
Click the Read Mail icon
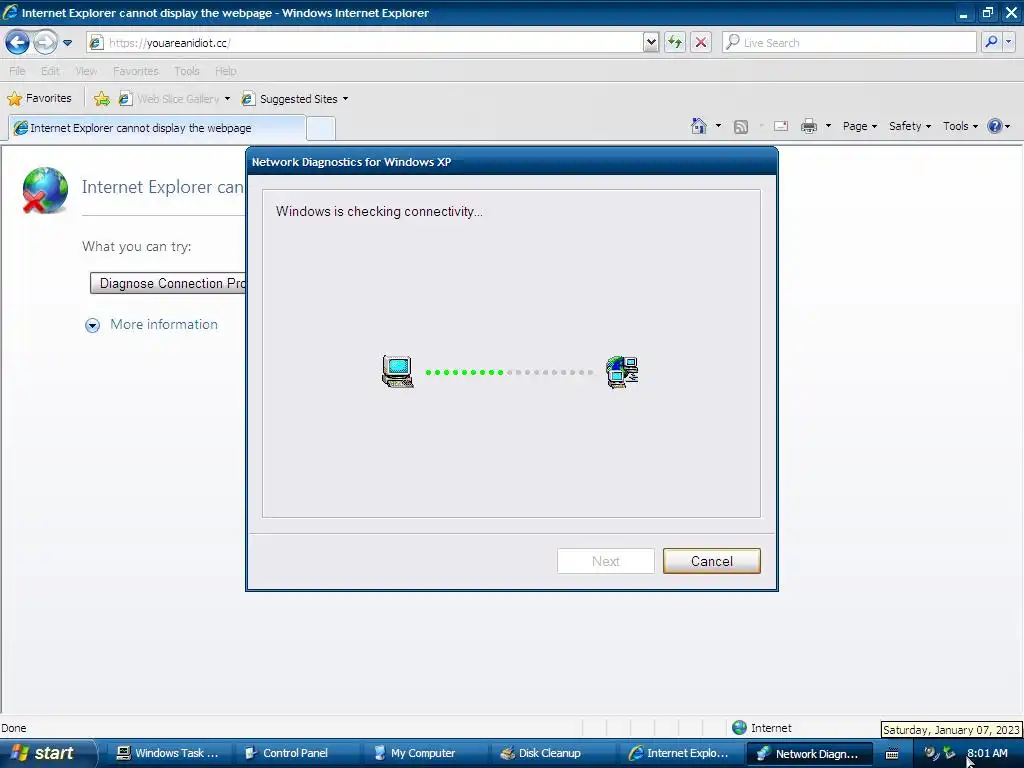(781, 126)
